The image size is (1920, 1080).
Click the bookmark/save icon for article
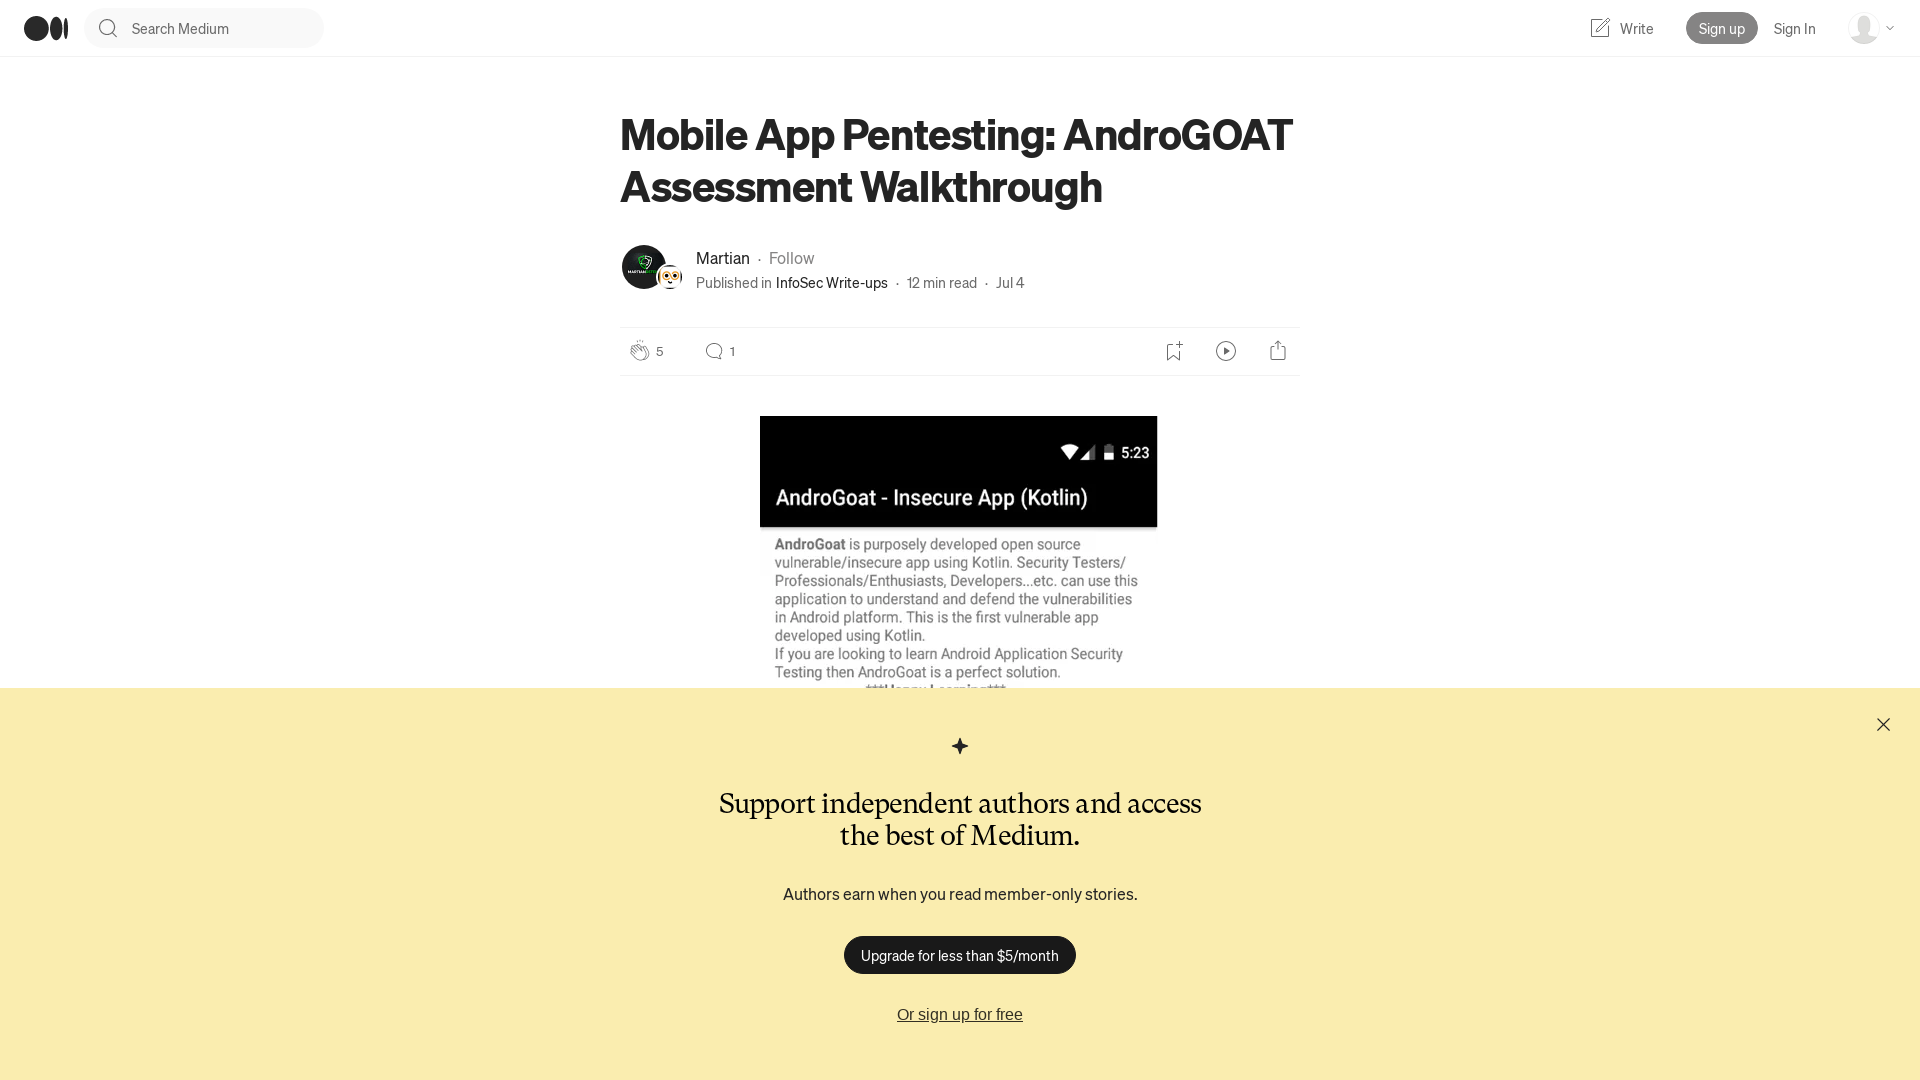click(x=1174, y=351)
